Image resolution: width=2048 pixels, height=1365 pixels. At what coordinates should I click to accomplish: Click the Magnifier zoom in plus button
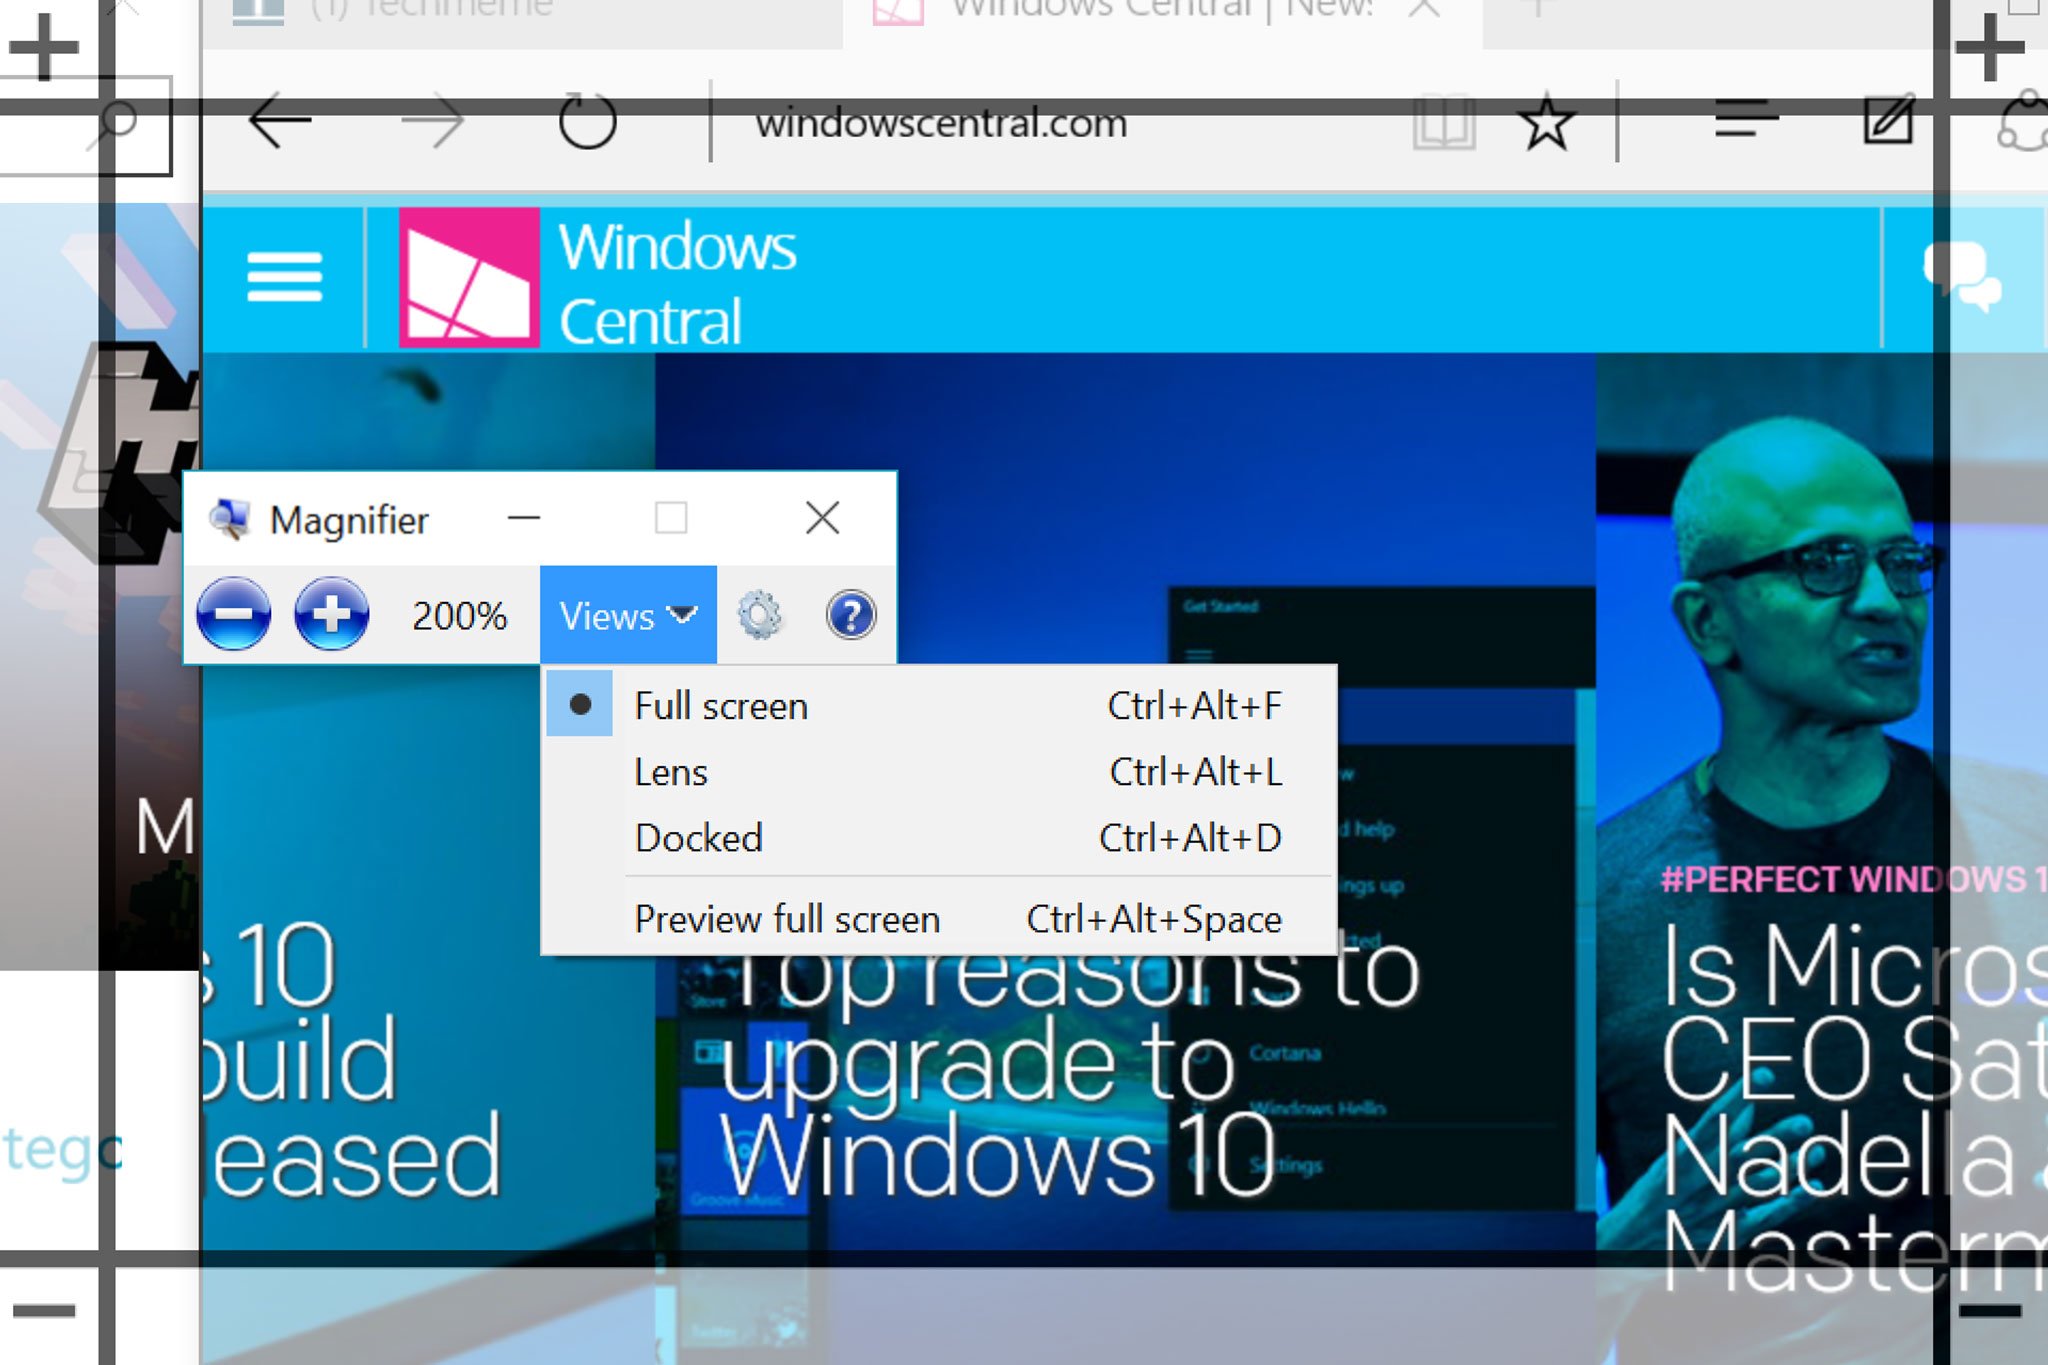332,614
